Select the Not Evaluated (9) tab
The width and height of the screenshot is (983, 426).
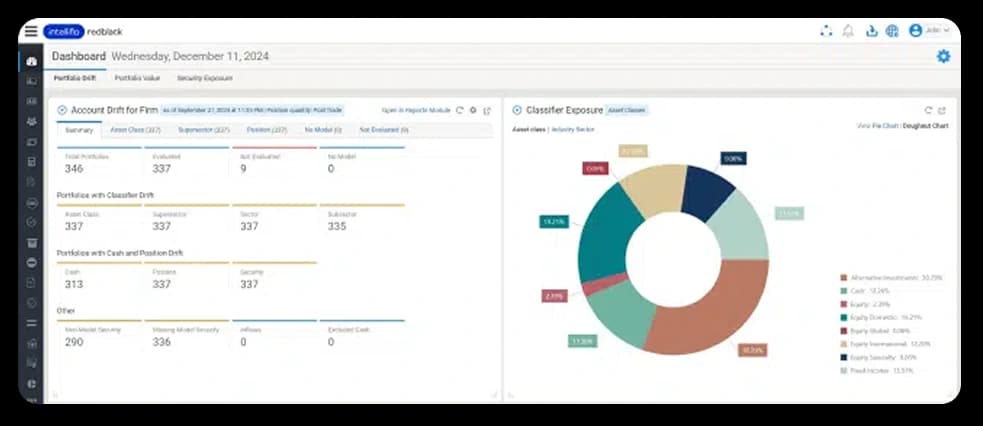pos(384,130)
